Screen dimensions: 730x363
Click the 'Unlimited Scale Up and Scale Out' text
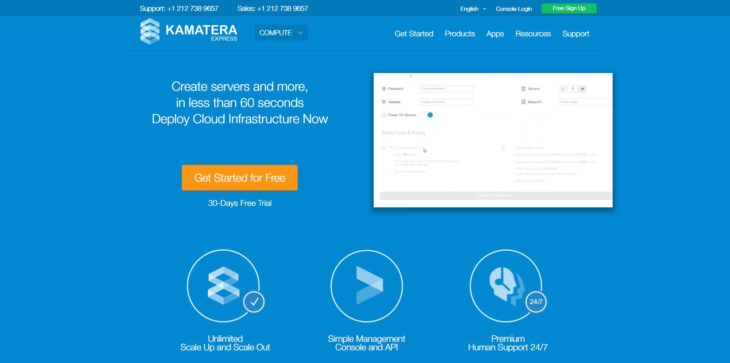pyautogui.click(x=225, y=343)
